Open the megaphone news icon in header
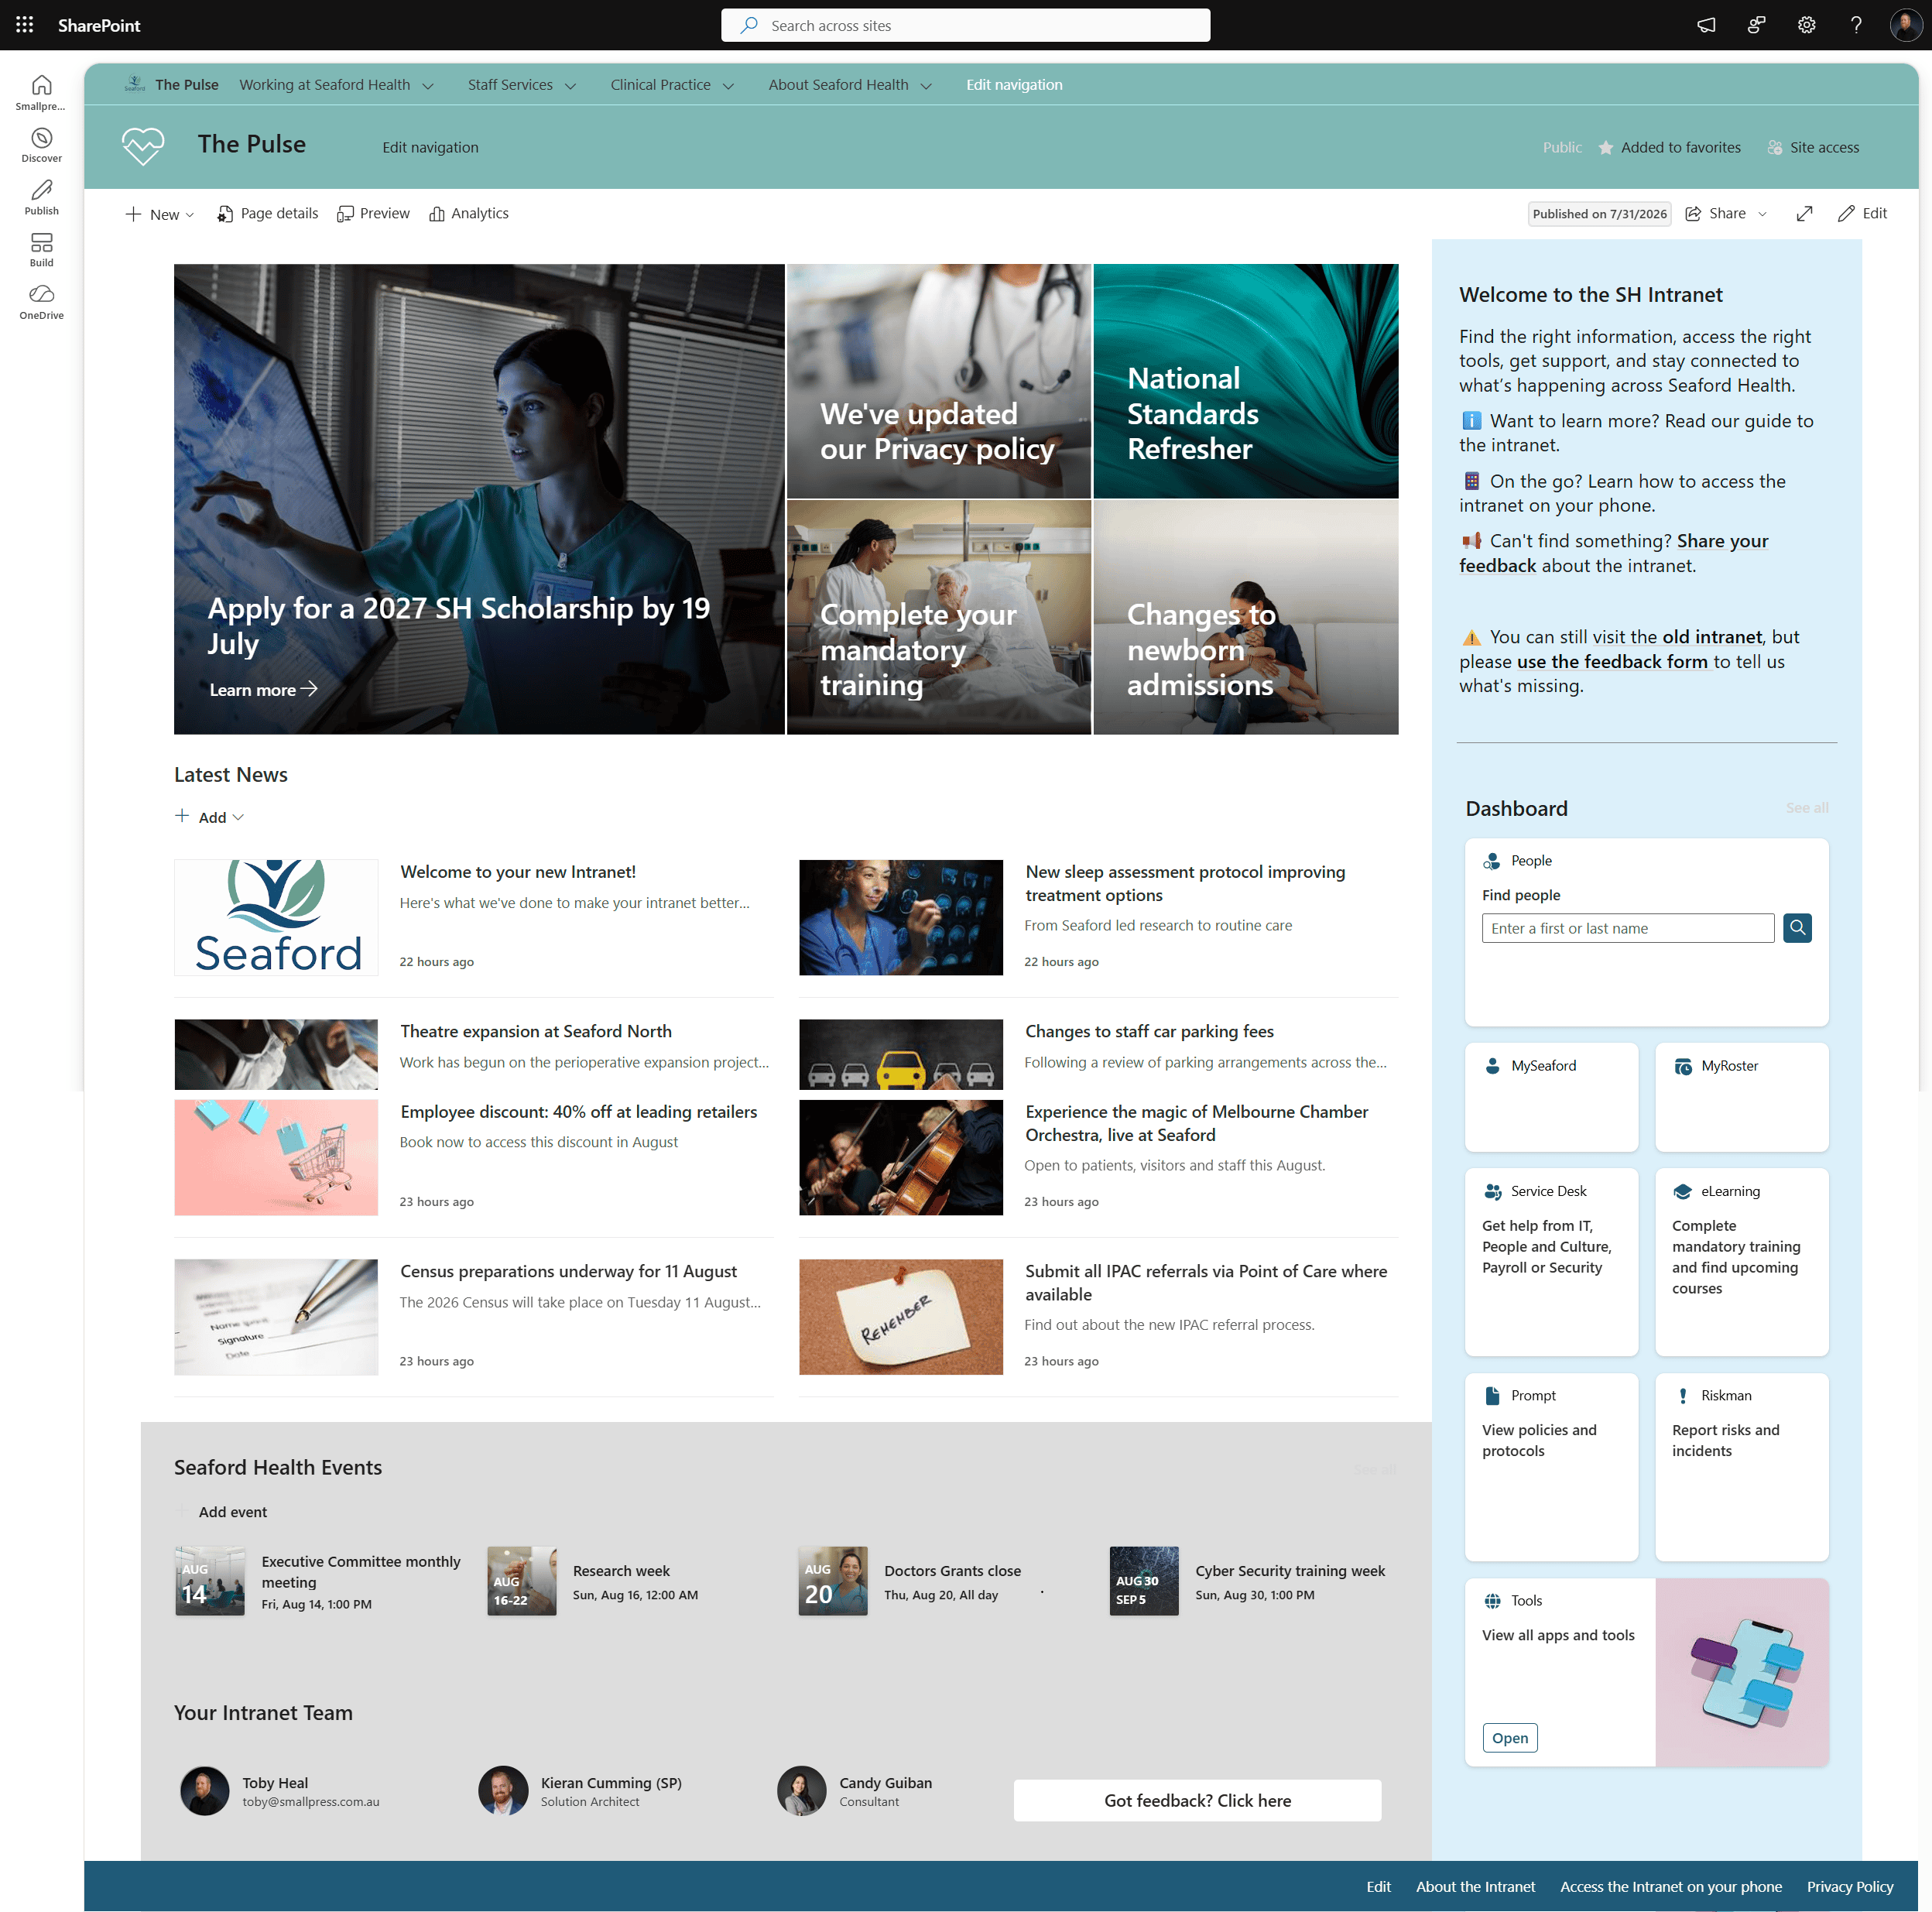The height and width of the screenshot is (1912, 1932). (x=1706, y=25)
